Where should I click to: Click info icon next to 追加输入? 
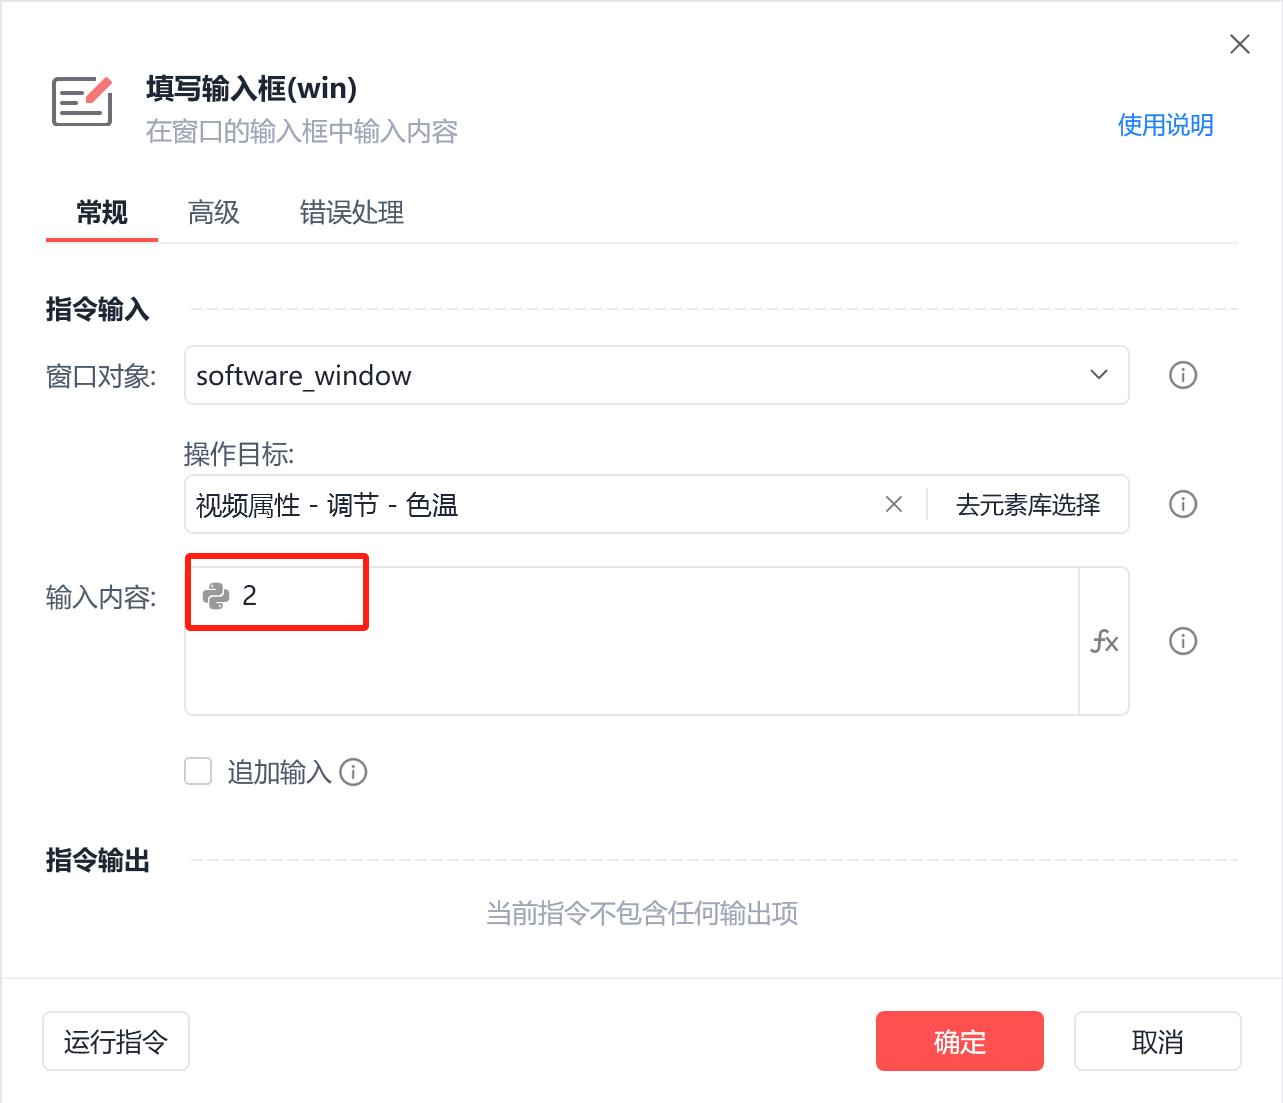click(353, 772)
